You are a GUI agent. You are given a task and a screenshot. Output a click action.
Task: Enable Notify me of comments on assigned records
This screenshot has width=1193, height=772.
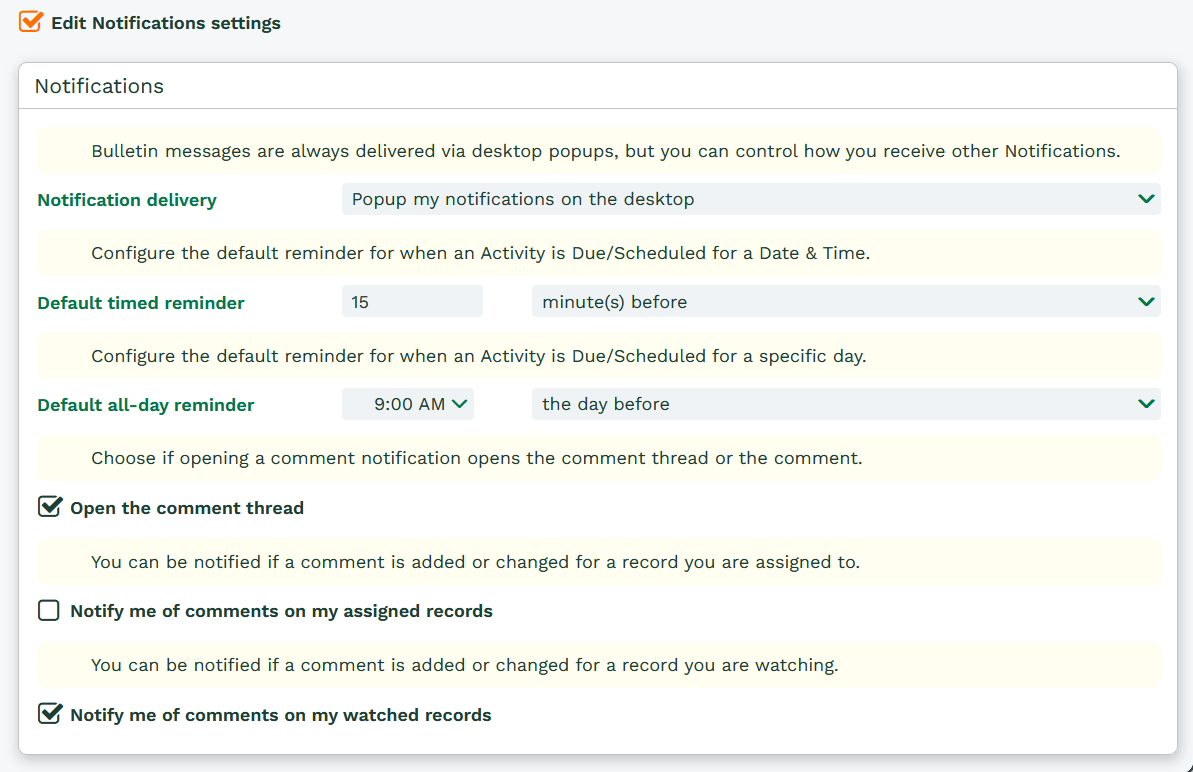pos(49,610)
